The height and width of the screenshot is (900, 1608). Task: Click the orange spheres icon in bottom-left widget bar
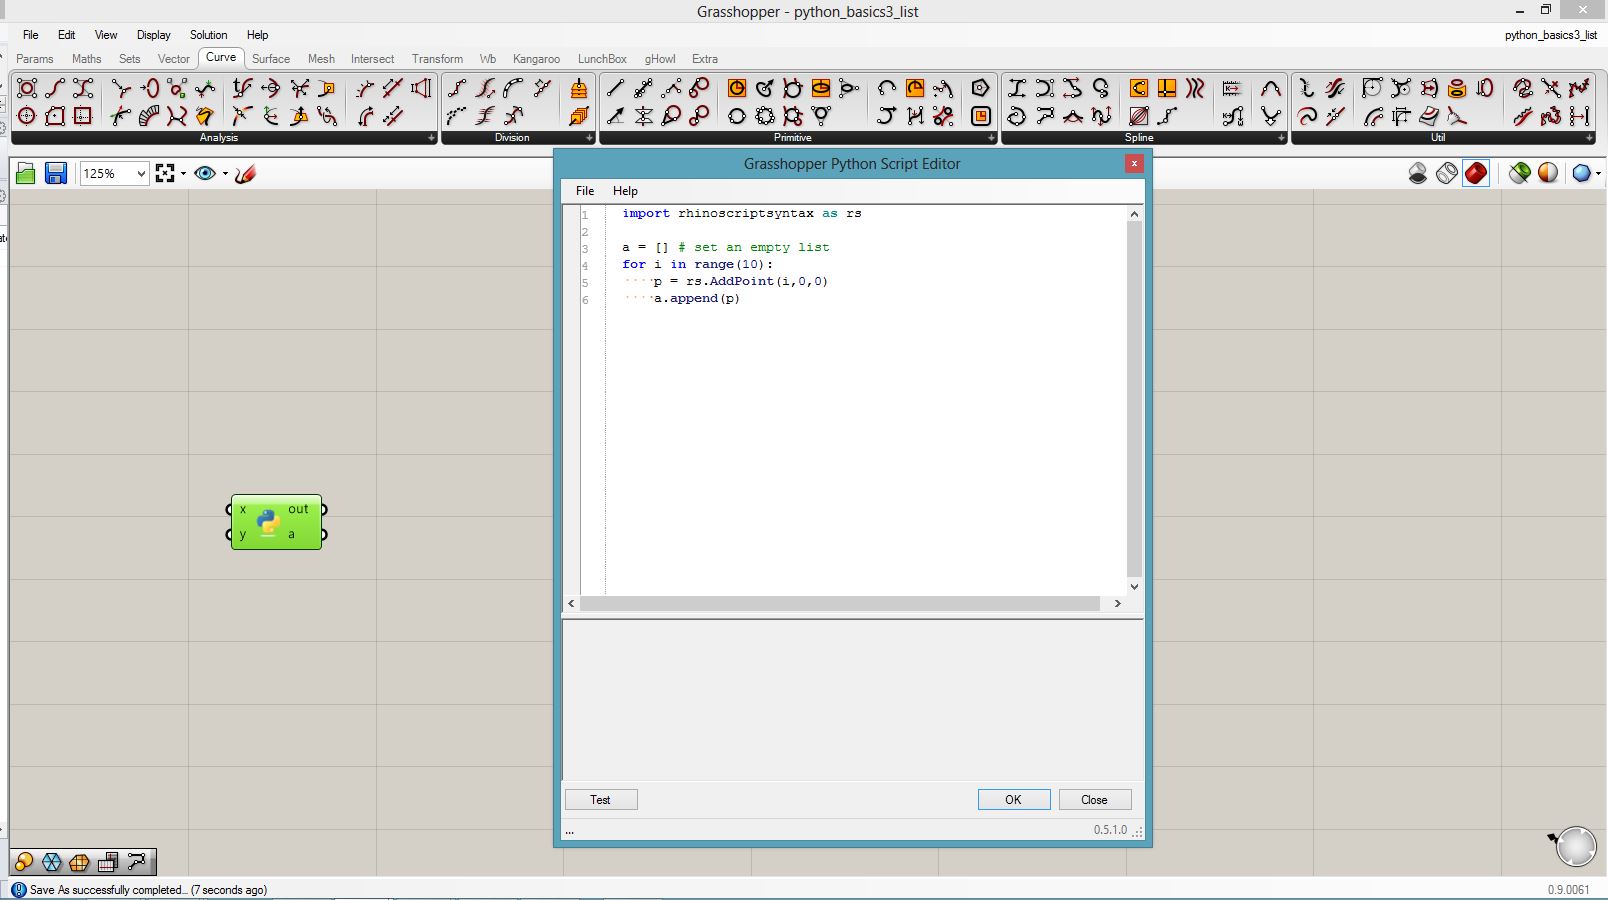[x=24, y=862]
